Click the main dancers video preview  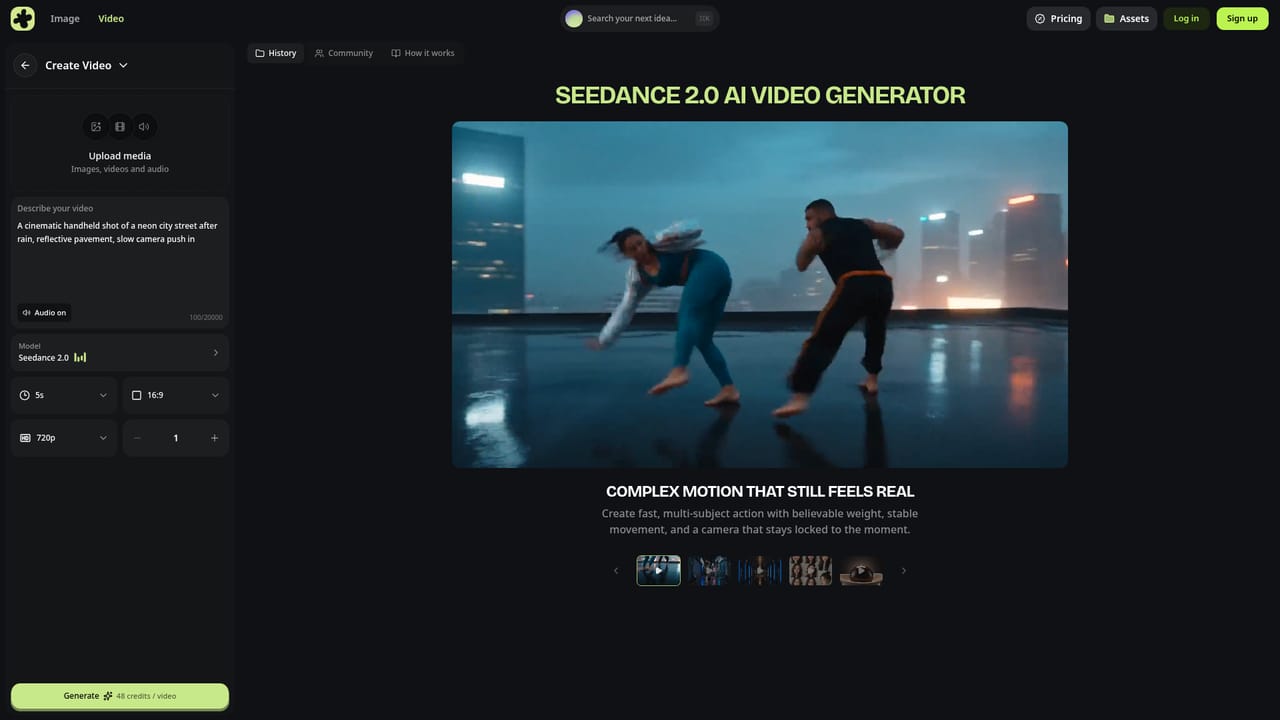tap(760, 294)
